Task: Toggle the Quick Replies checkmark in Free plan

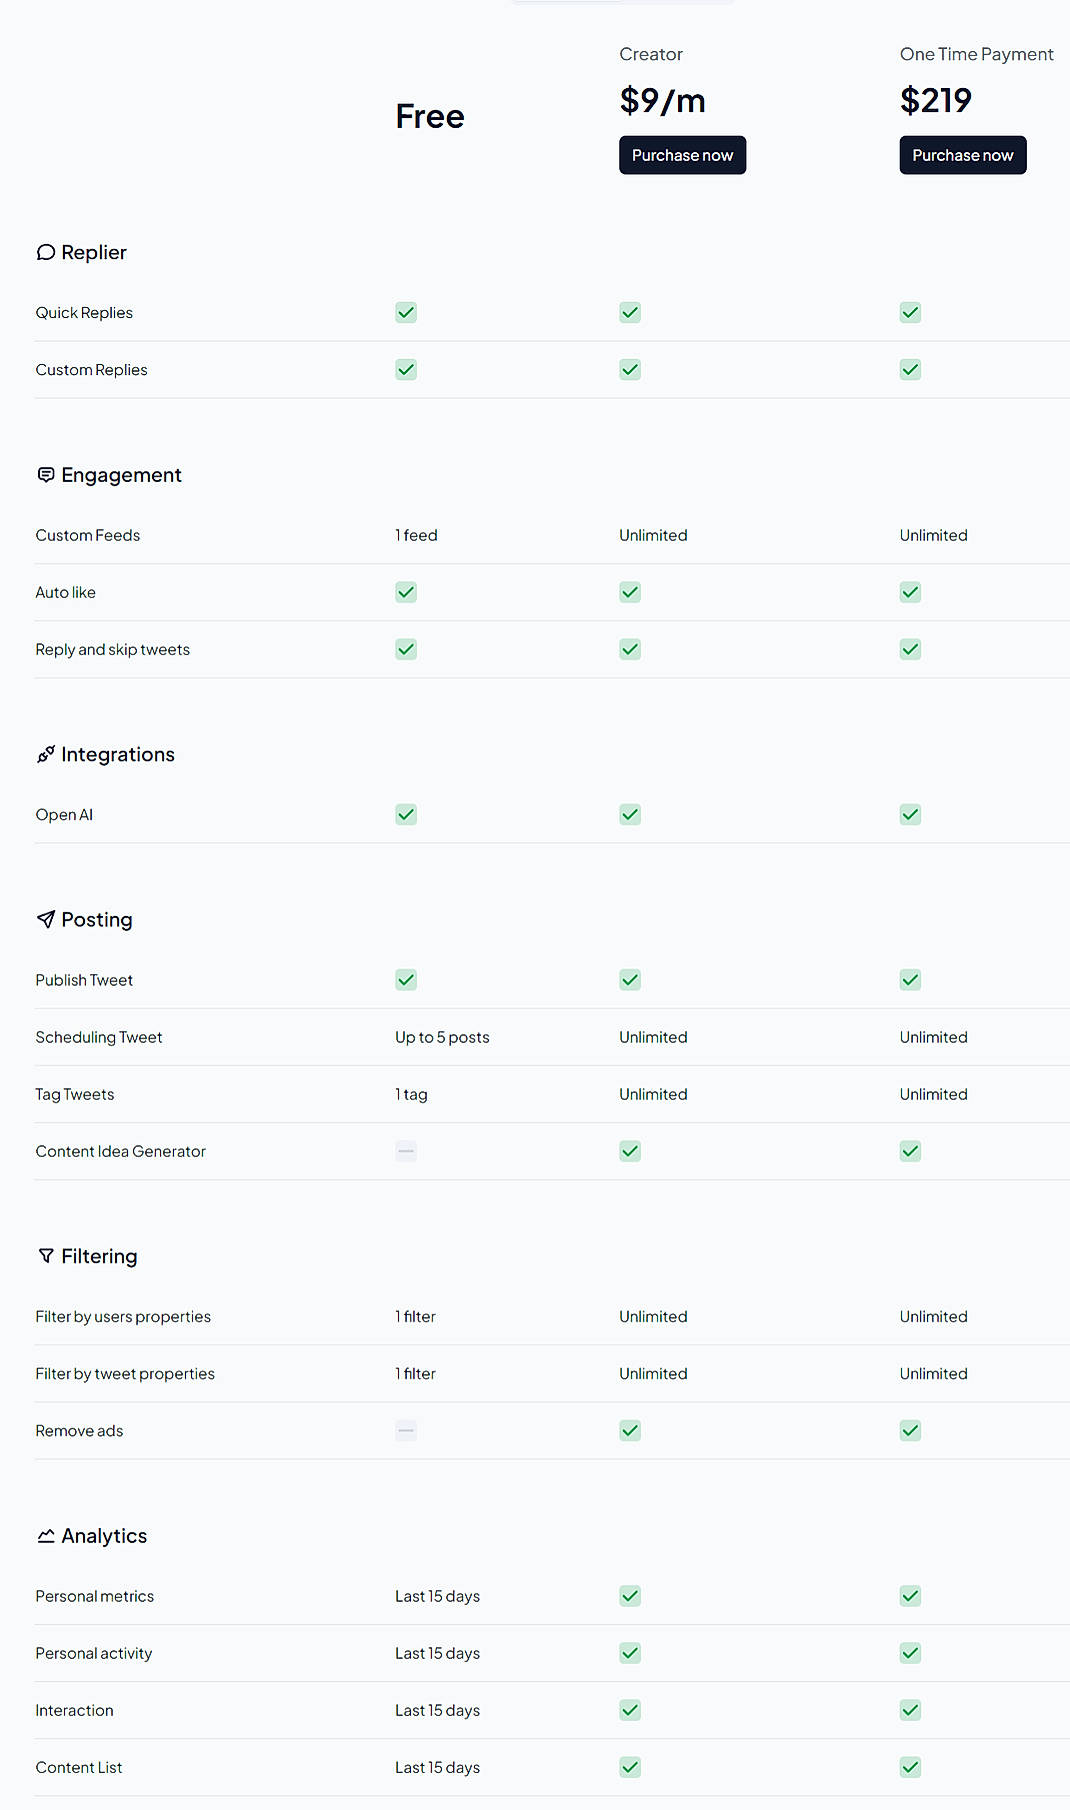Action: click(406, 312)
